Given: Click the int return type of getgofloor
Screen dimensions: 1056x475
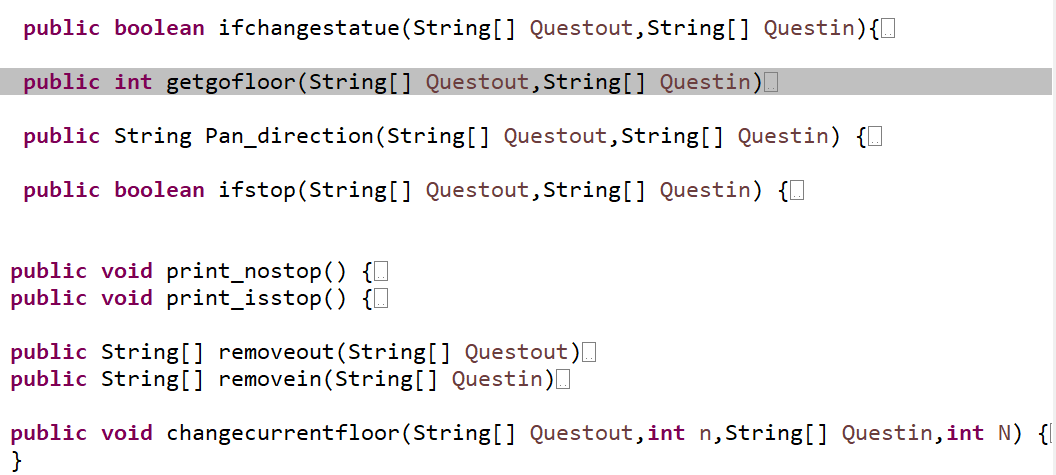Looking at the screenshot, I should point(133,82).
